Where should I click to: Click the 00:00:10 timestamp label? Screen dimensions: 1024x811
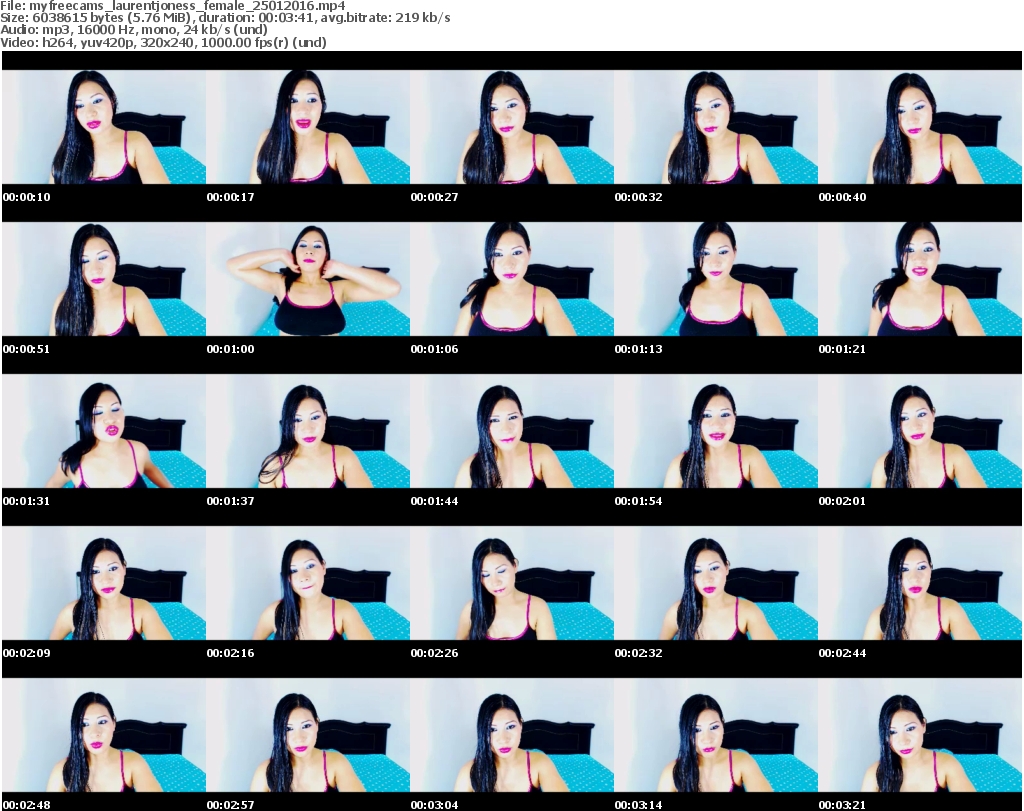27,197
